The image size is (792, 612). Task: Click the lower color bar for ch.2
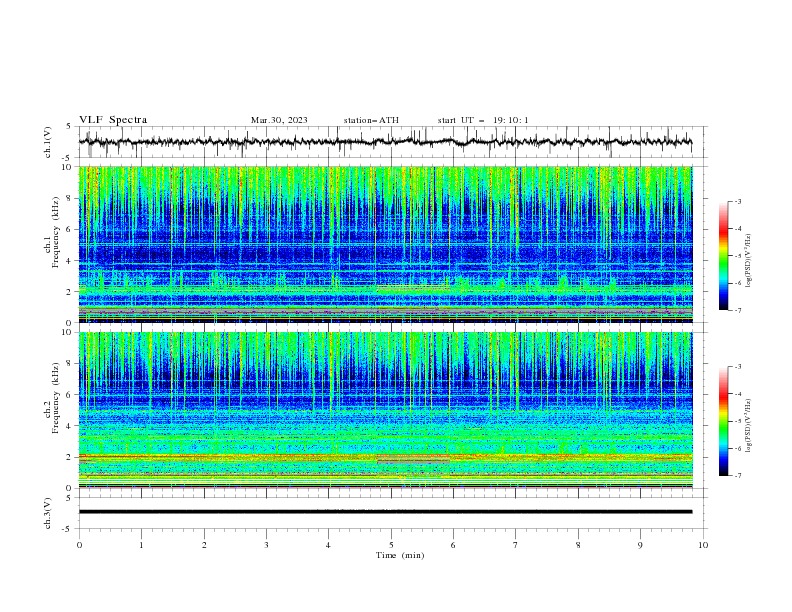pos(724,421)
